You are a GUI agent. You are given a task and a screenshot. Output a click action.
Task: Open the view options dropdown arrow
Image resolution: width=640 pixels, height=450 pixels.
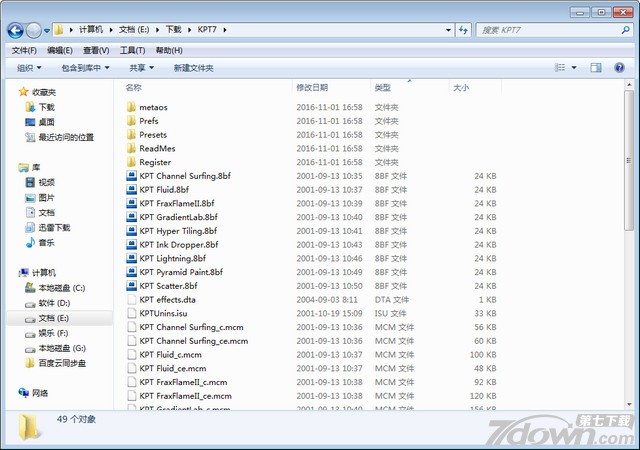(574, 67)
